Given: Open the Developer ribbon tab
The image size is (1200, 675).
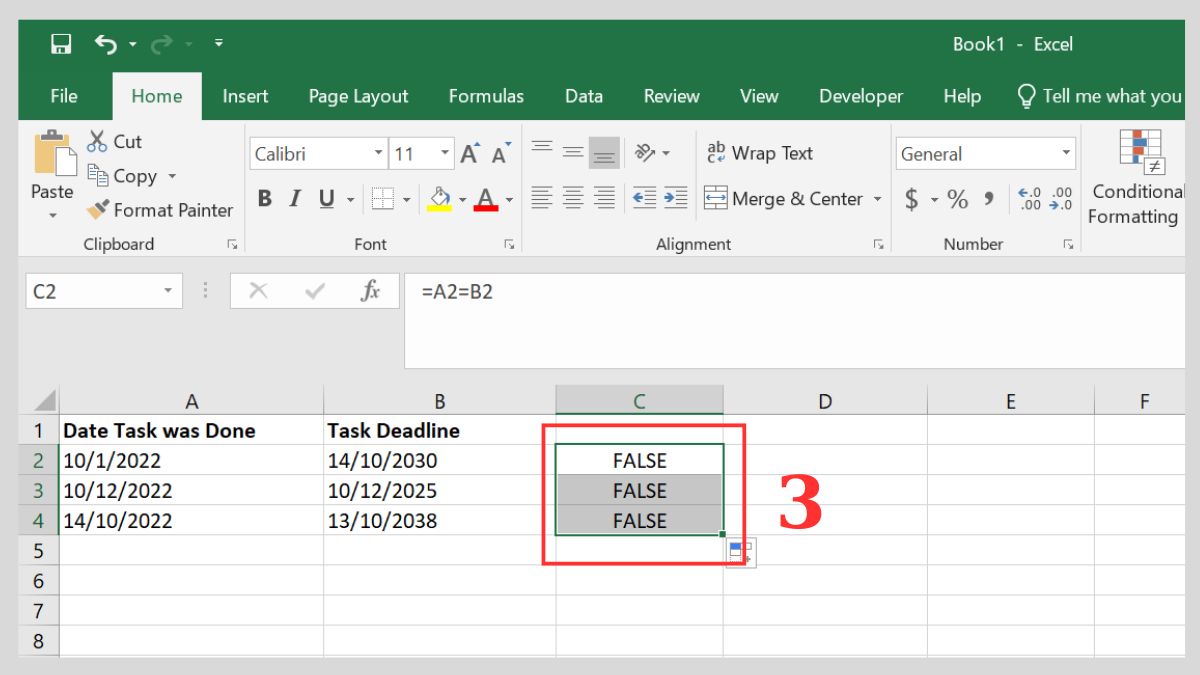Looking at the screenshot, I should (861, 96).
